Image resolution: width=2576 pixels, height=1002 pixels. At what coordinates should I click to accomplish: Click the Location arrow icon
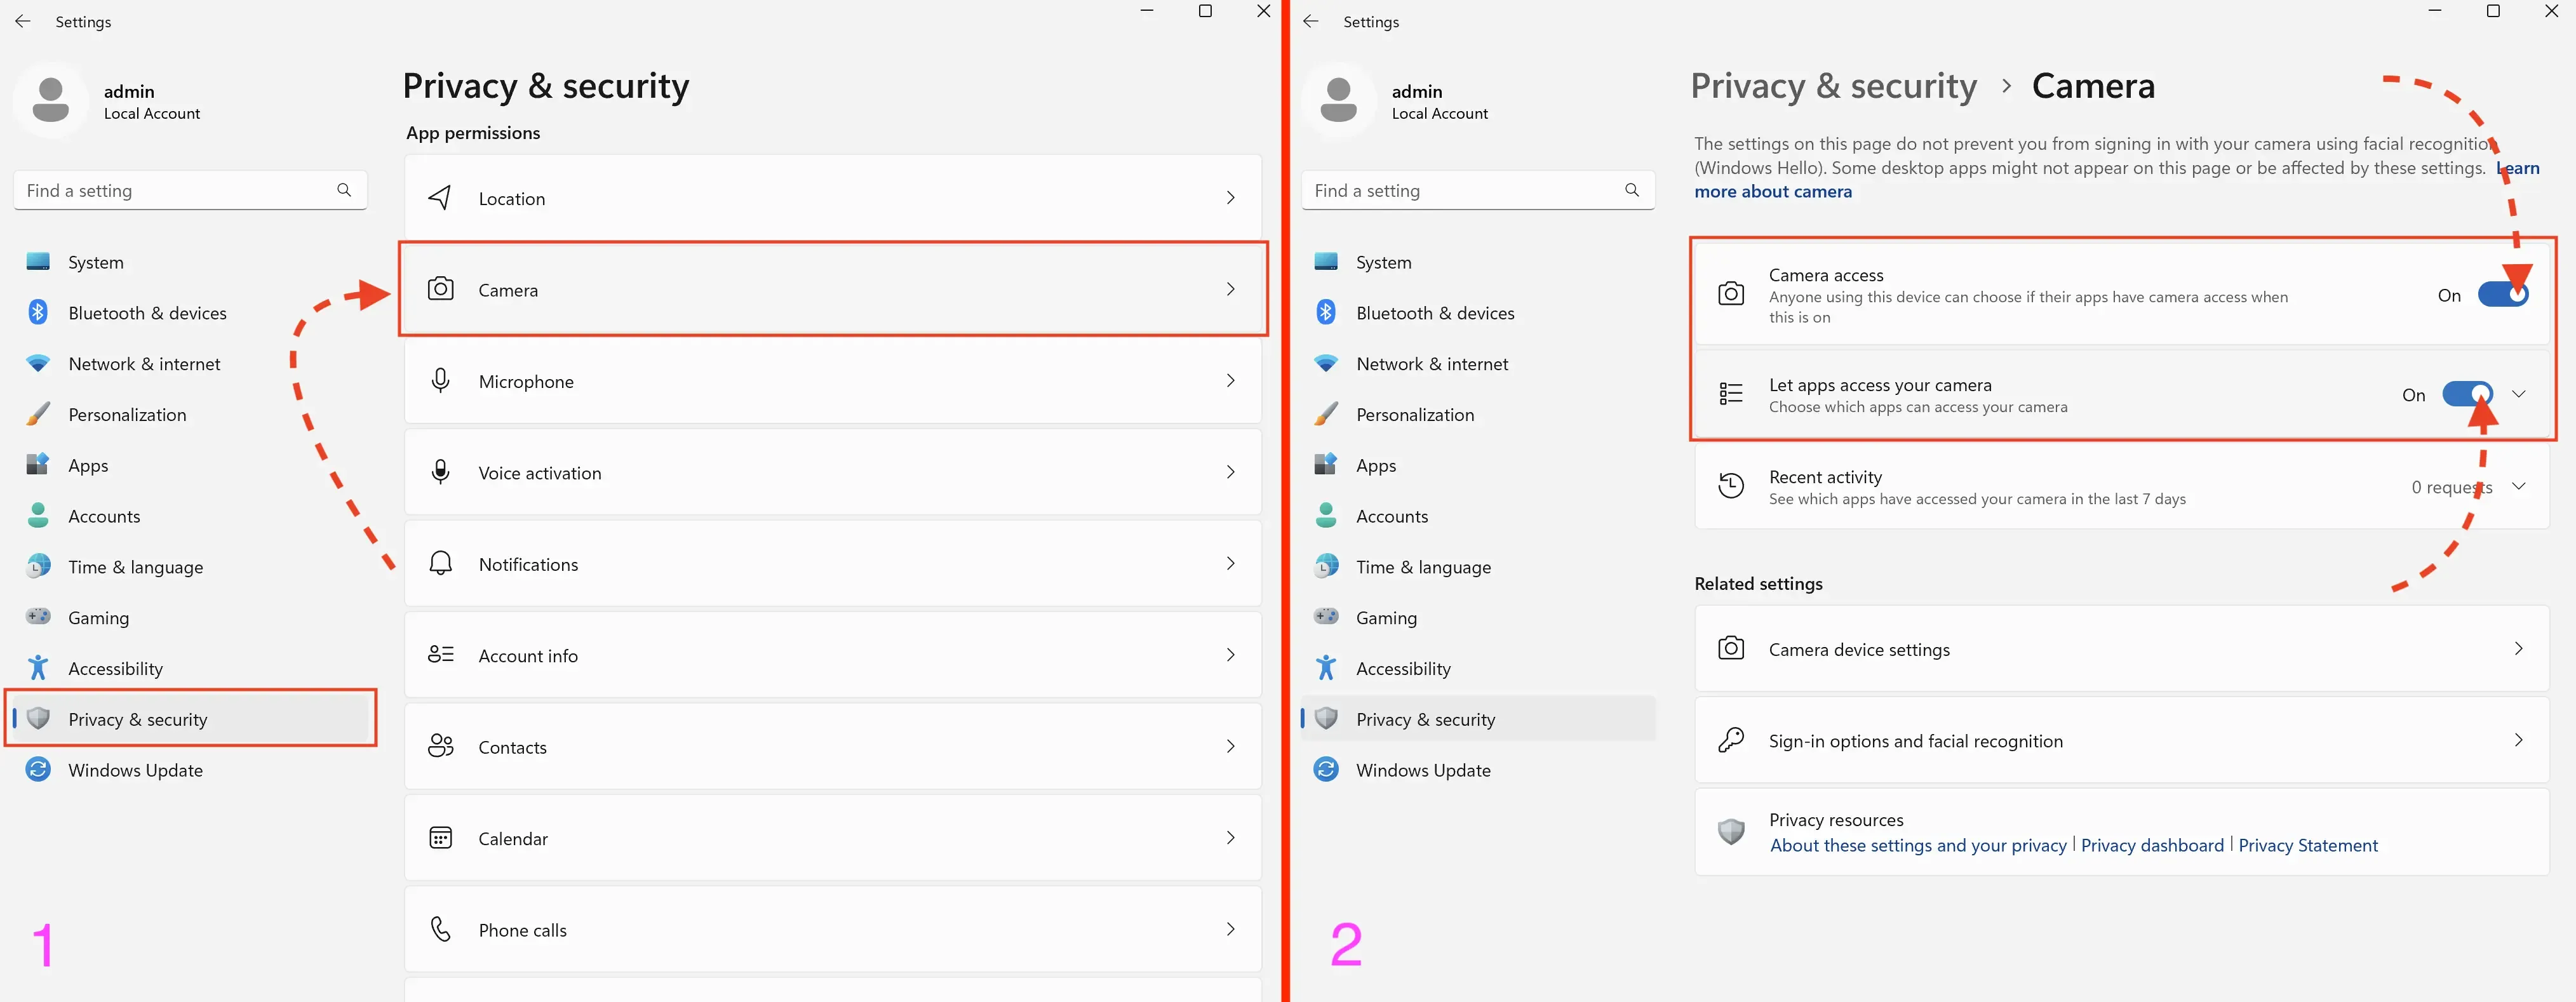tap(440, 198)
